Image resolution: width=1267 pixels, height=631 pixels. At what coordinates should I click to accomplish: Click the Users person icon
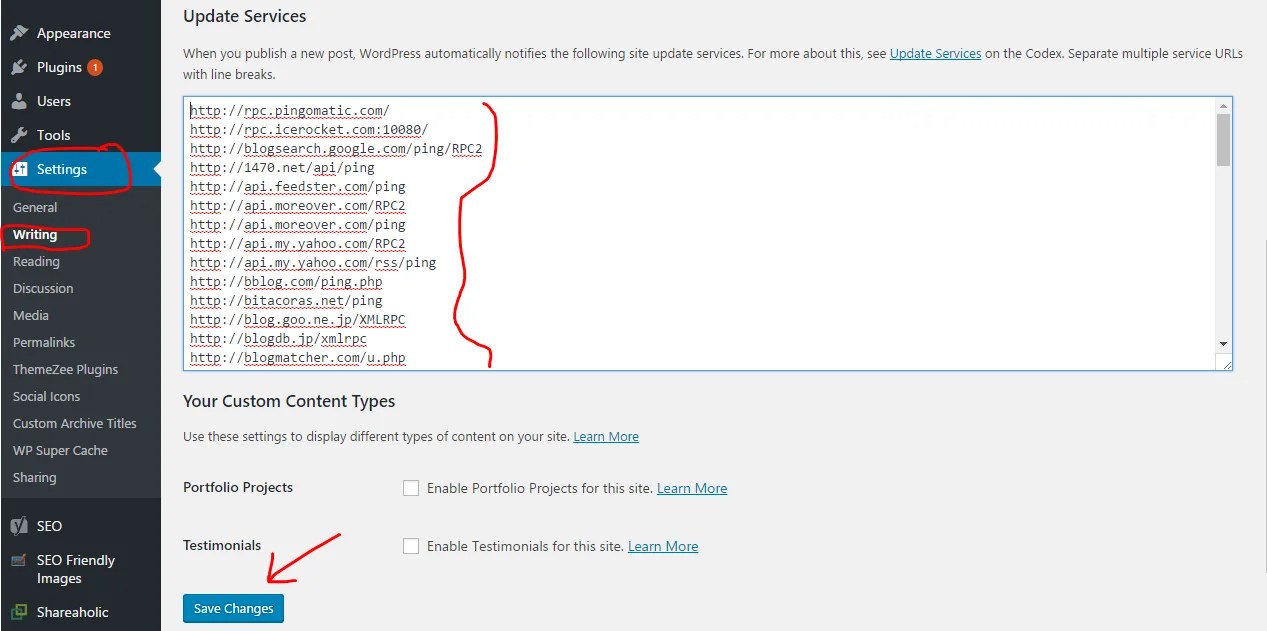point(19,101)
